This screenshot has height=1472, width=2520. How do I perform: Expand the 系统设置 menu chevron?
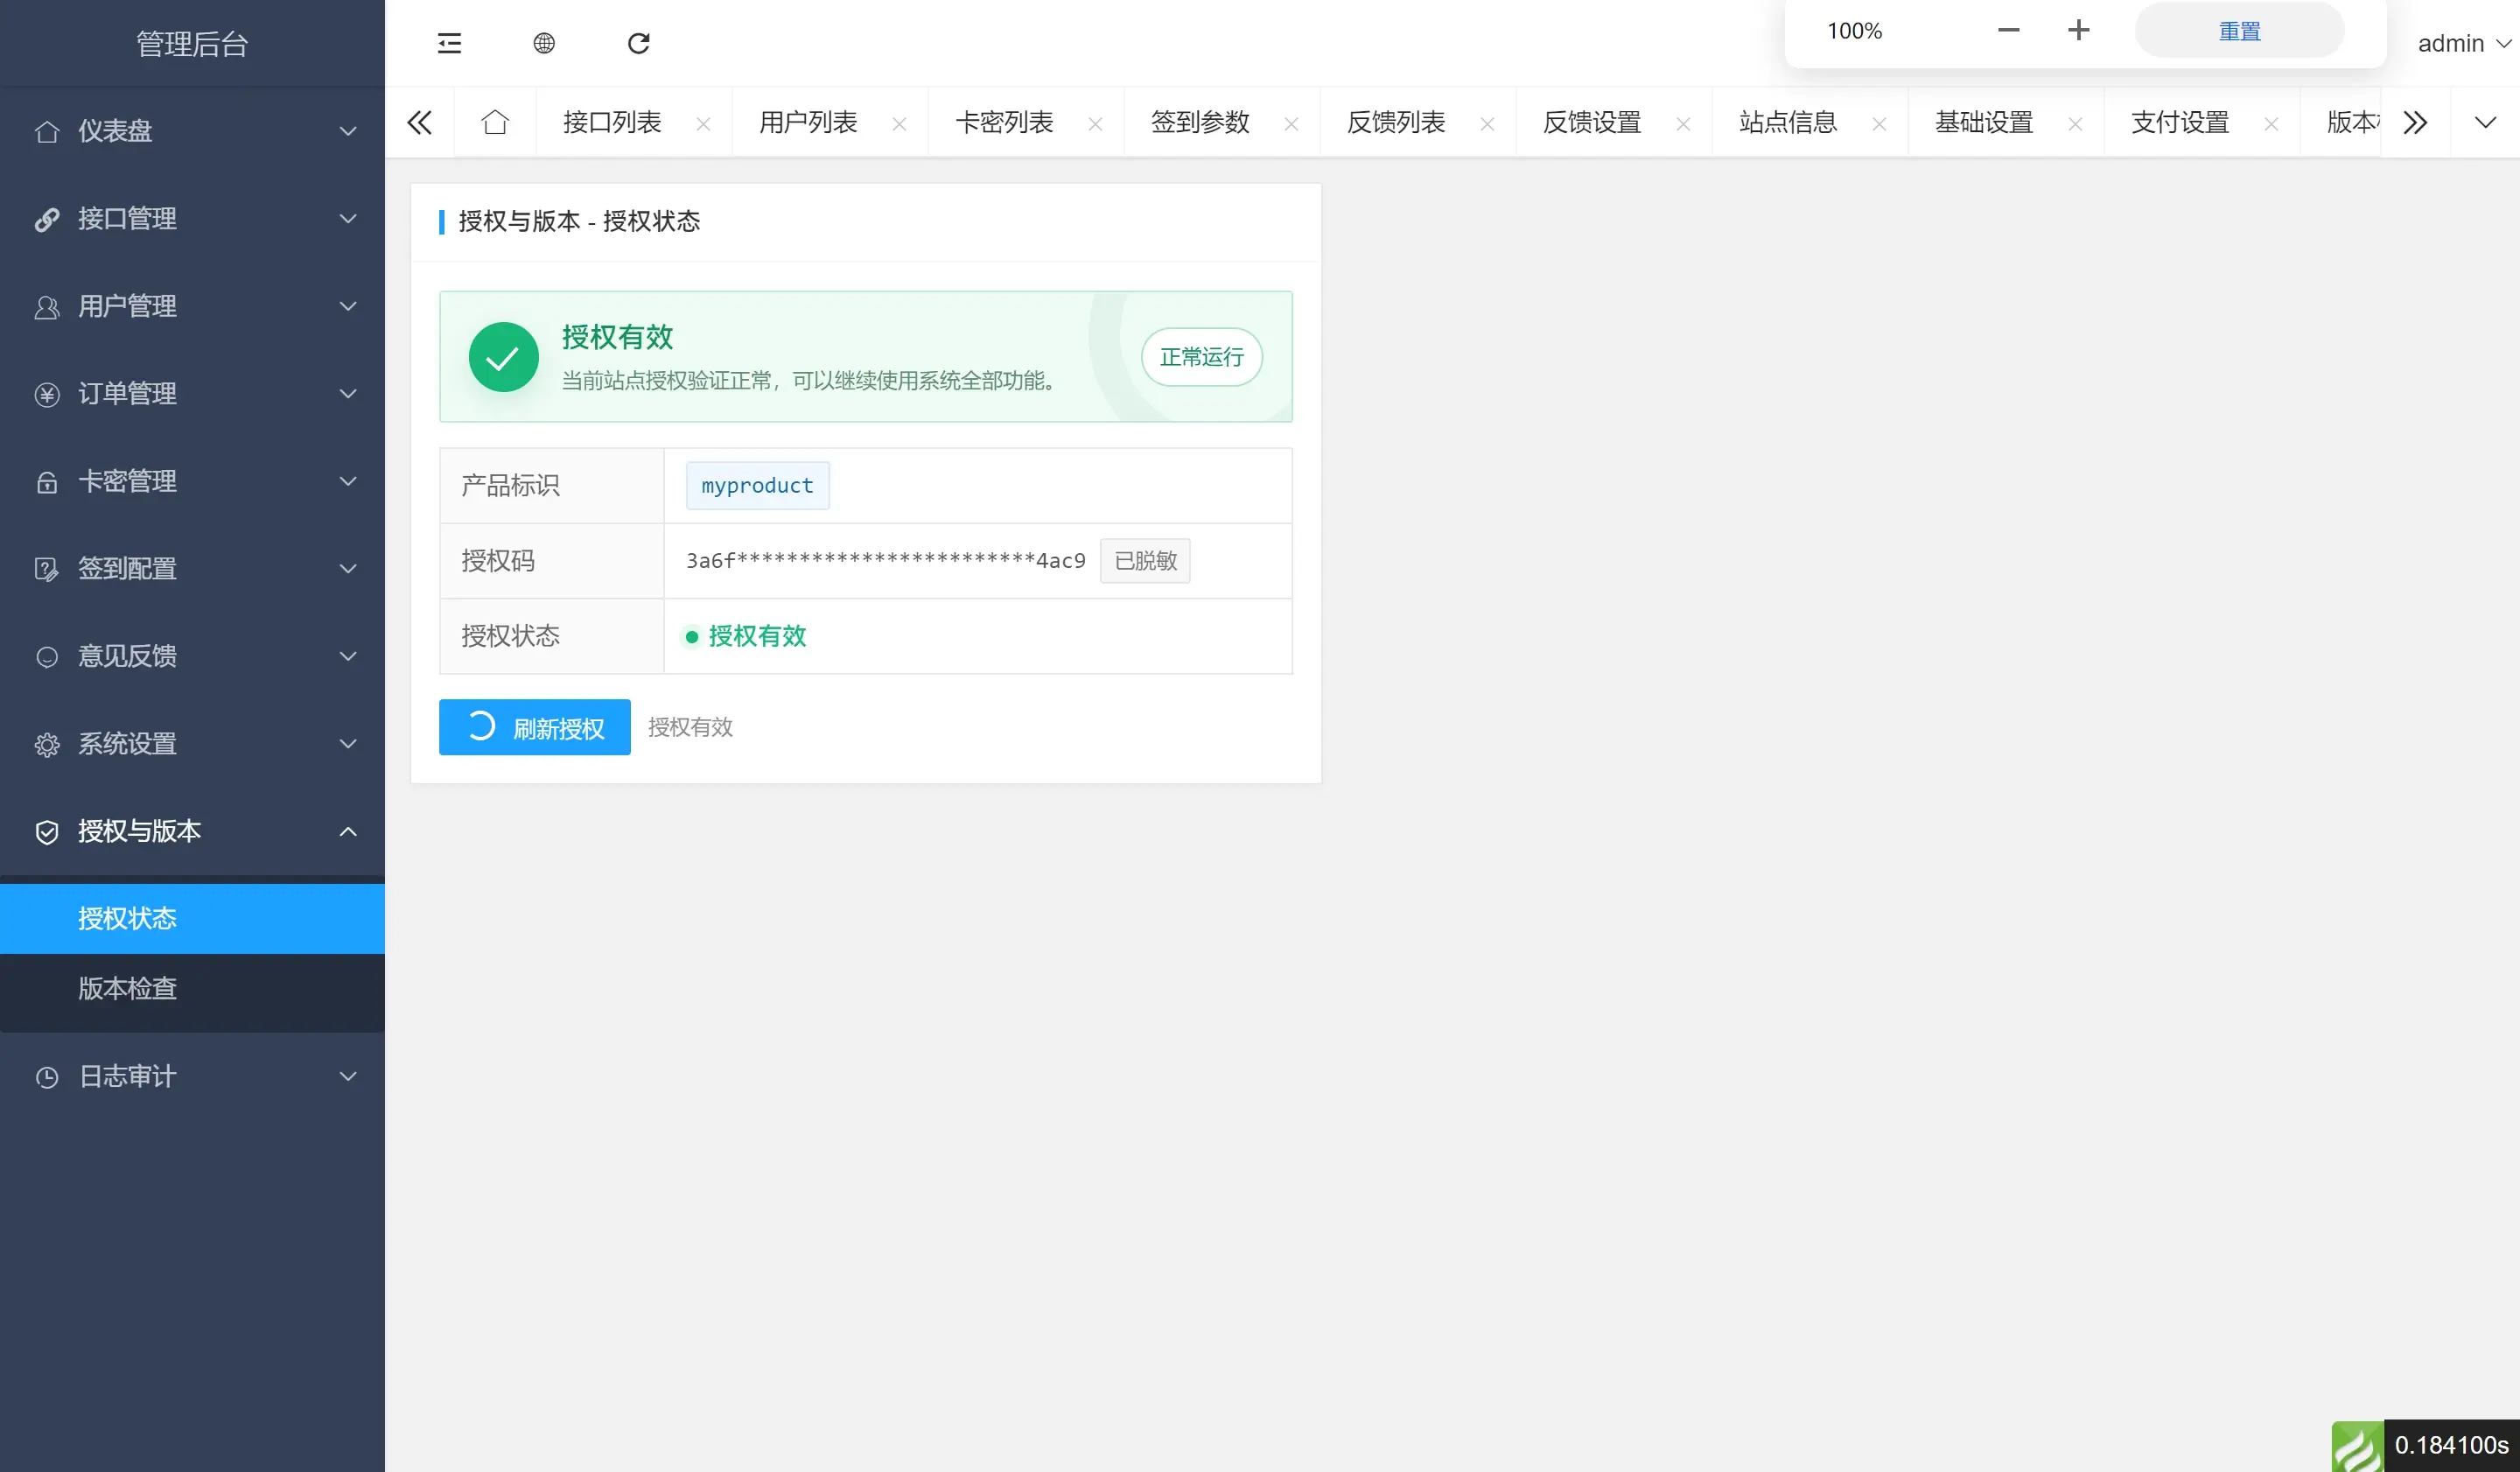coord(348,744)
